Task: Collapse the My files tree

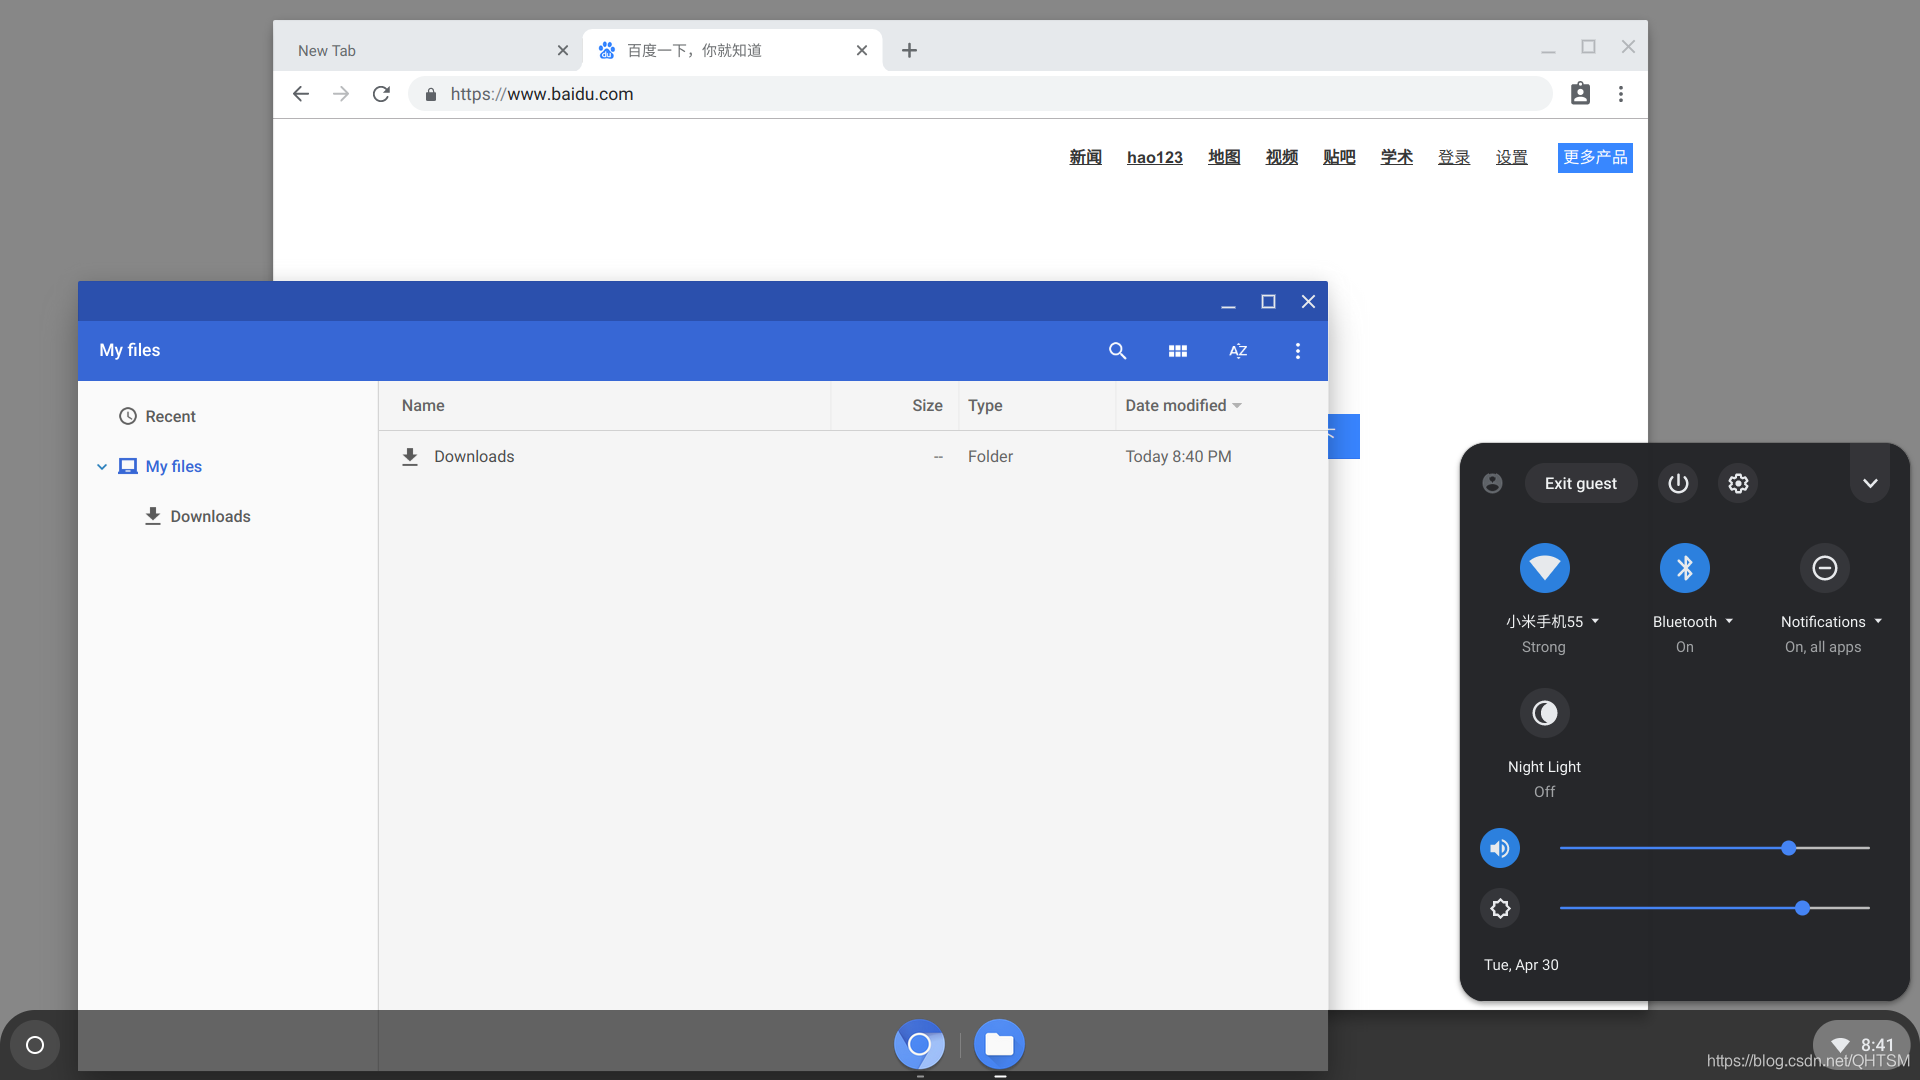Action: click(102, 467)
